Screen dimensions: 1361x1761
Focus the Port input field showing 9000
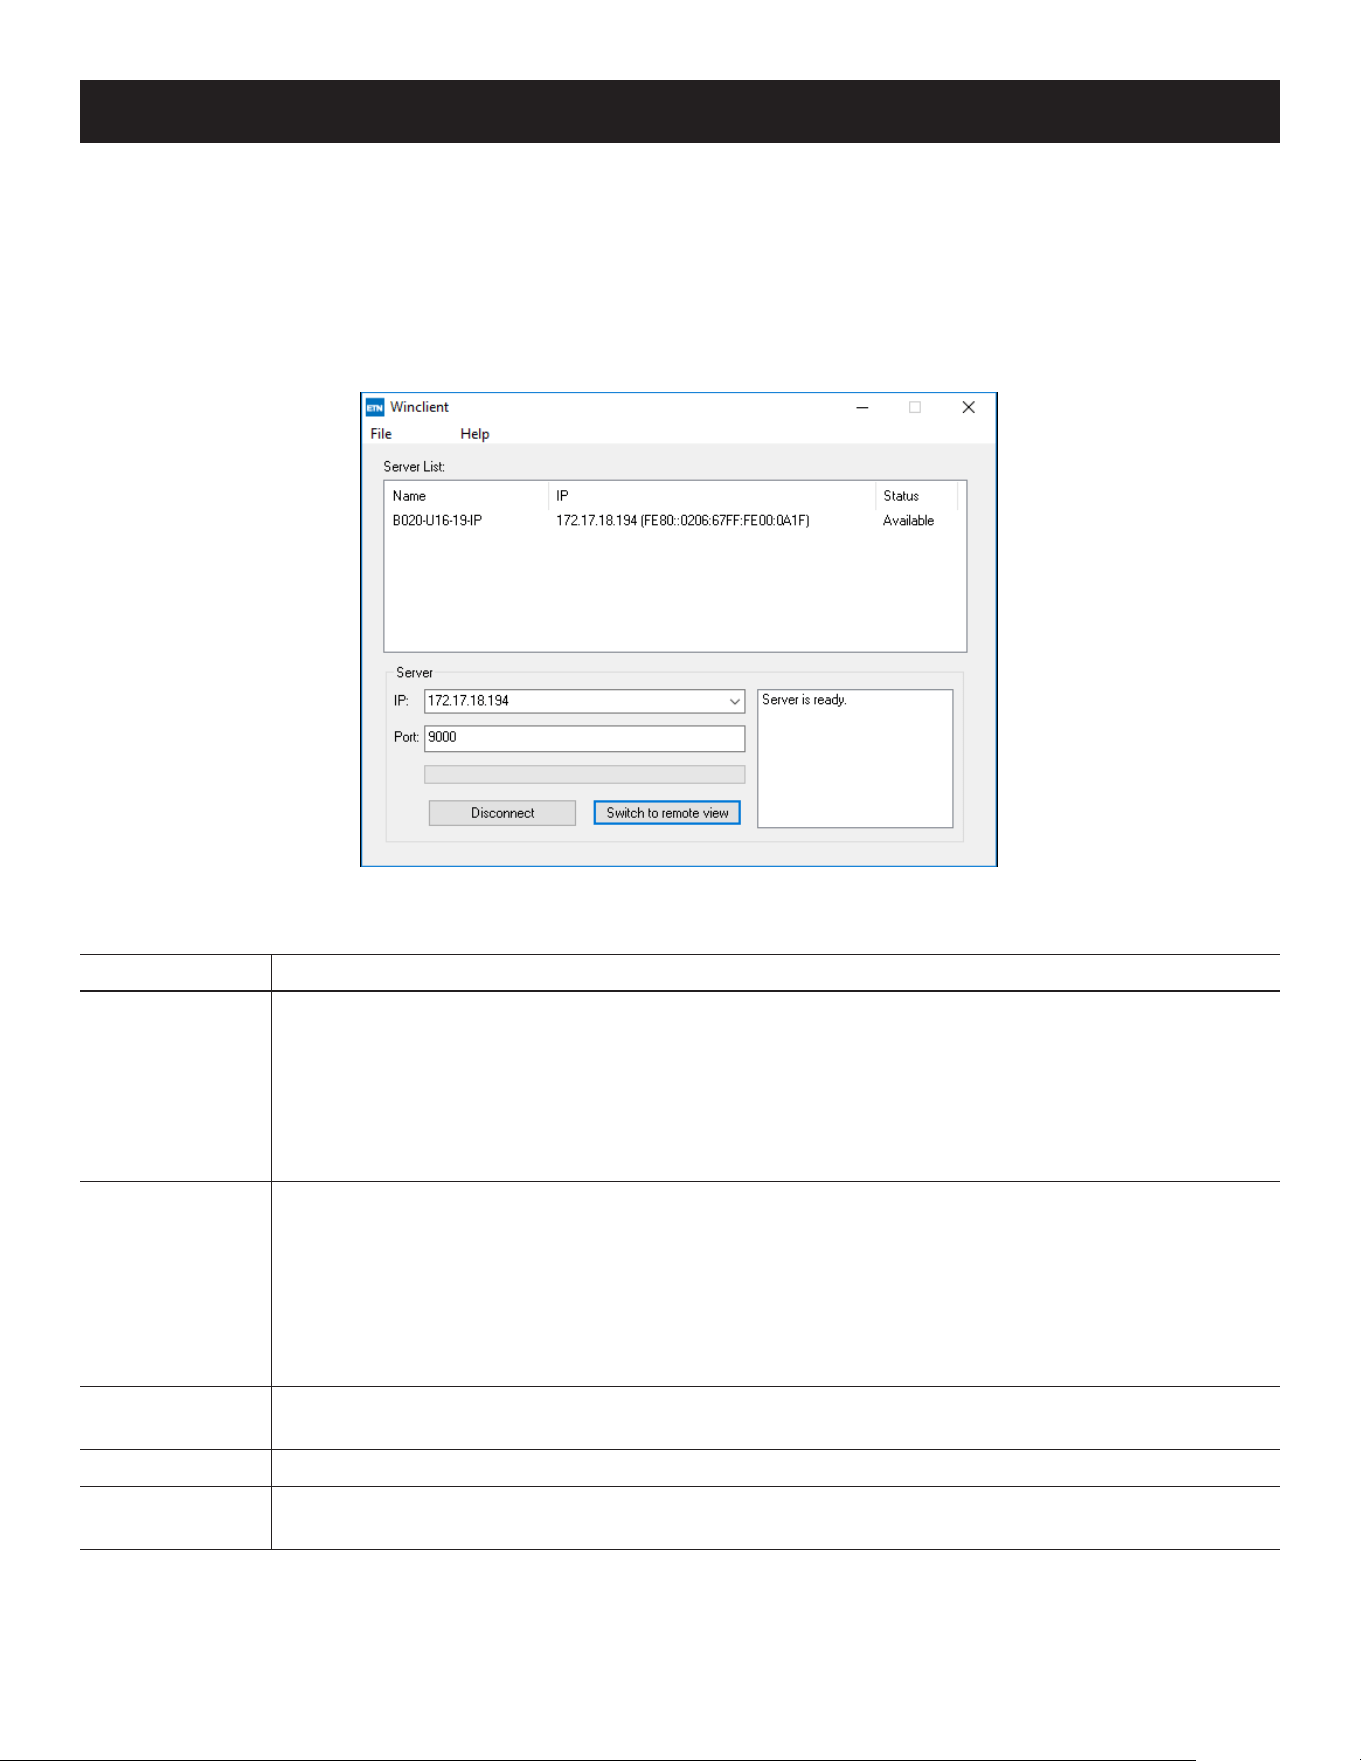pos(585,738)
